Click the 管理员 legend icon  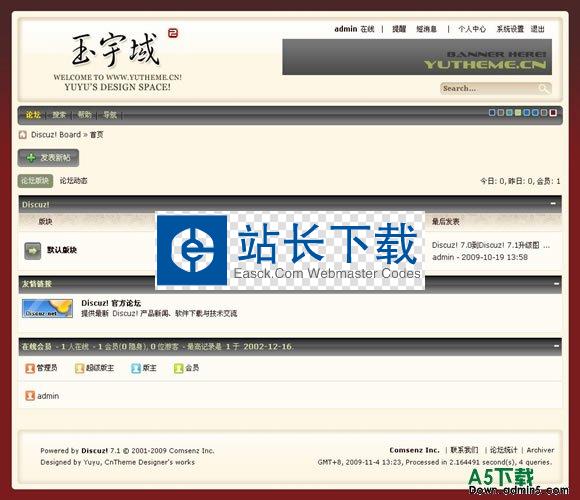(x=30, y=368)
